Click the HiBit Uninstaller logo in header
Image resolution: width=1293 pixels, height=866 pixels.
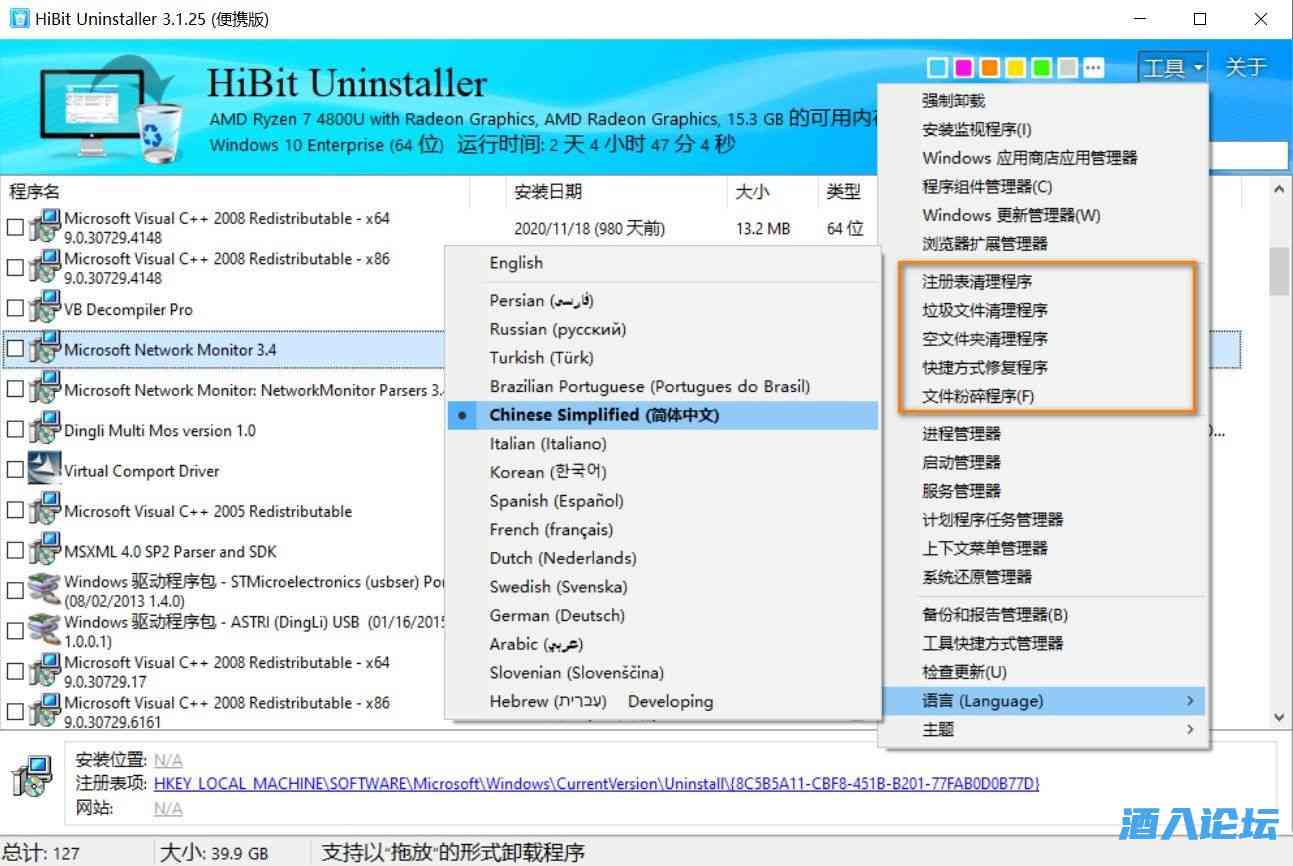(x=112, y=108)
